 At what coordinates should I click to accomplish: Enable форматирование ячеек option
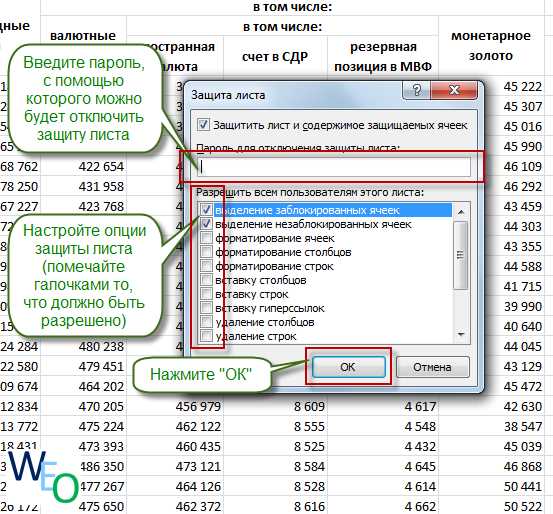[x=206, y=238]
